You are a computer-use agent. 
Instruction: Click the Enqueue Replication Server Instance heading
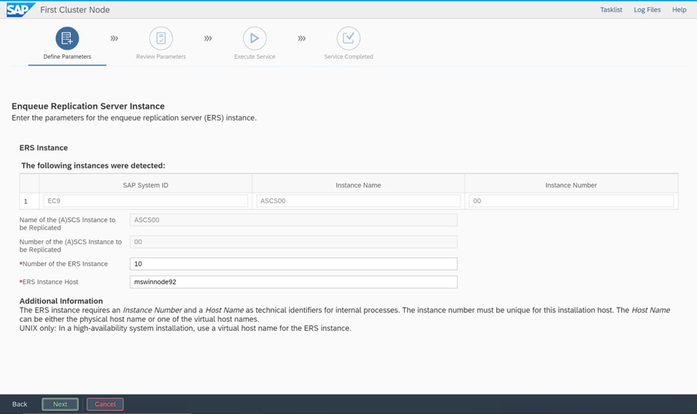[x=88, y=106]
